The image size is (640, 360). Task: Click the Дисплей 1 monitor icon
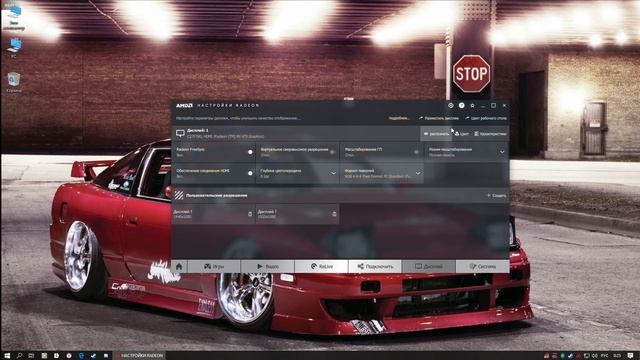(180, 133)
